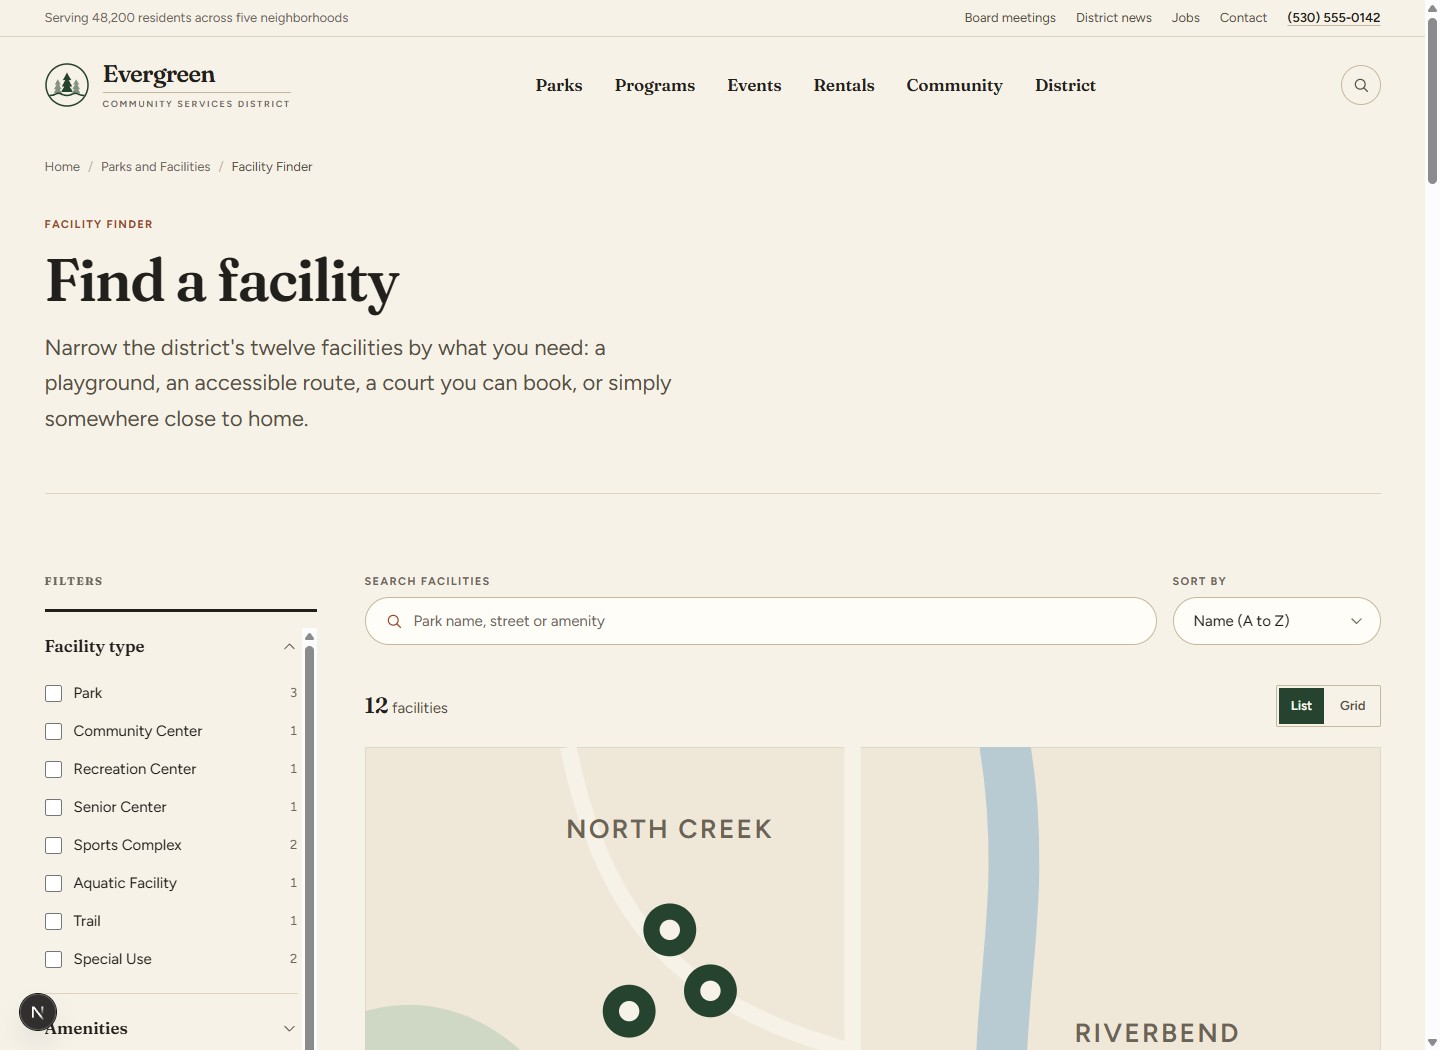This screenshot has width=1440, height=1050.
Task: Check the Community Center filter
Action: point(54,731)
